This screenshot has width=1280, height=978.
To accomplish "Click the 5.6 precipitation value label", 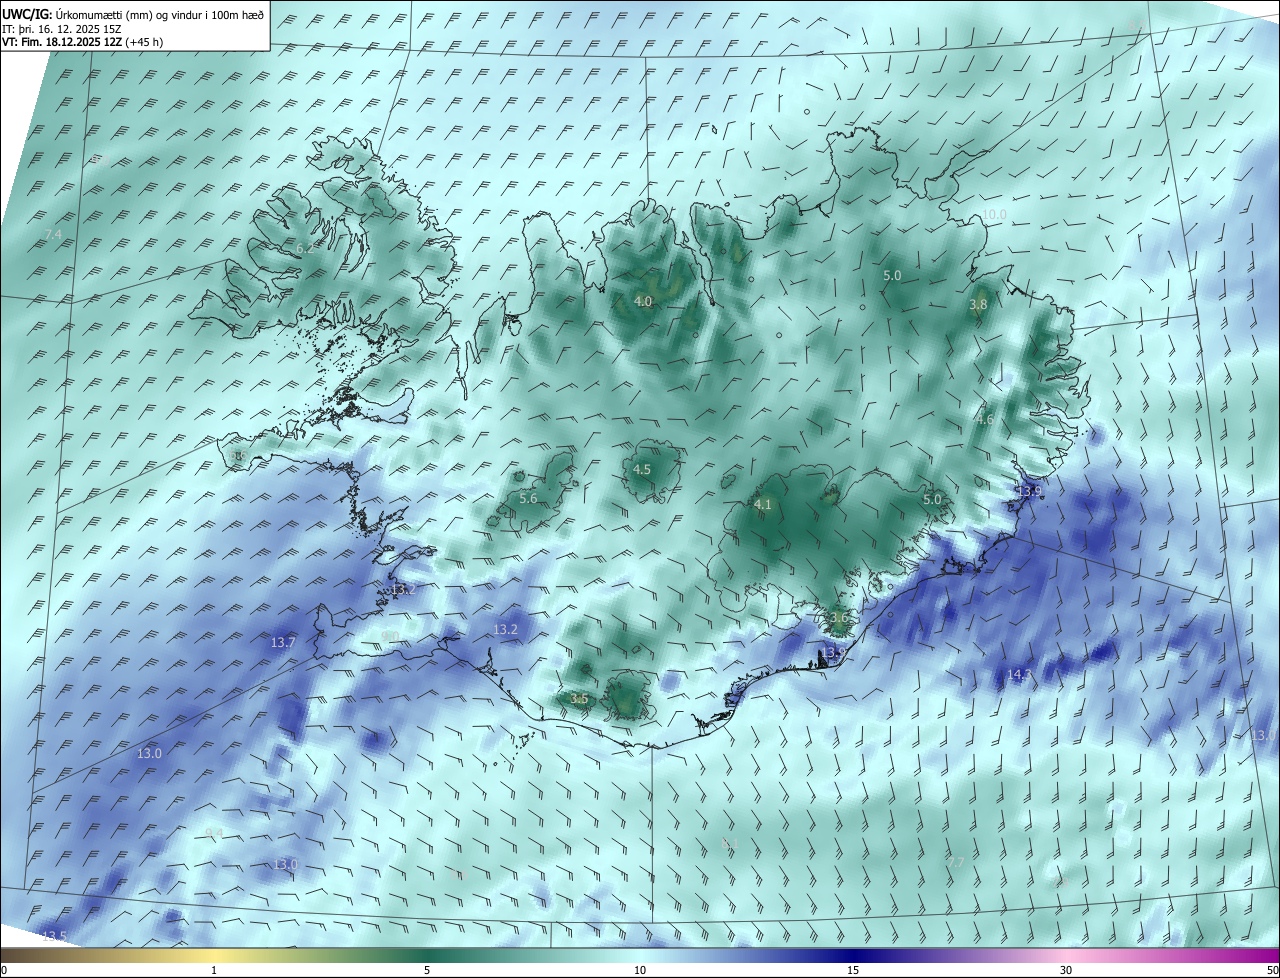I will pos(529,499).
